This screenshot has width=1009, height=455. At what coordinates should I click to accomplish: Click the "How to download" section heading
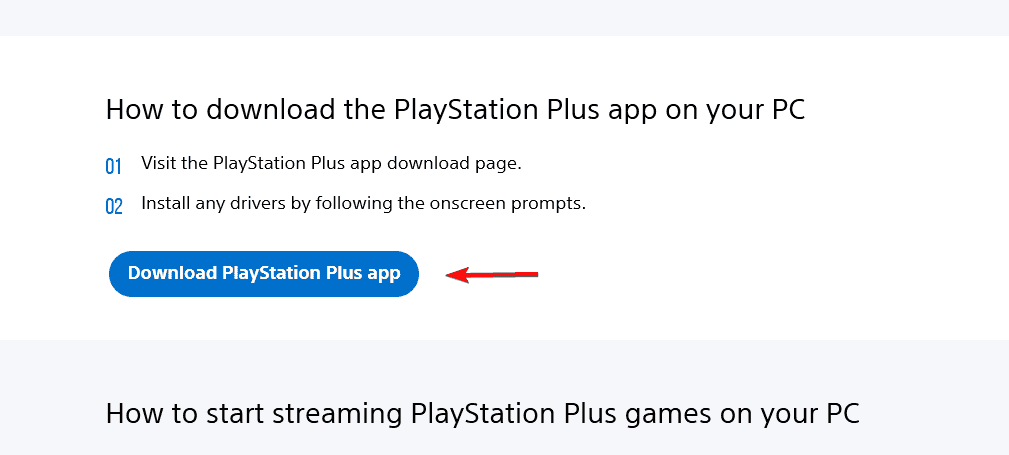pyautogui.click(x=455, y=109)
